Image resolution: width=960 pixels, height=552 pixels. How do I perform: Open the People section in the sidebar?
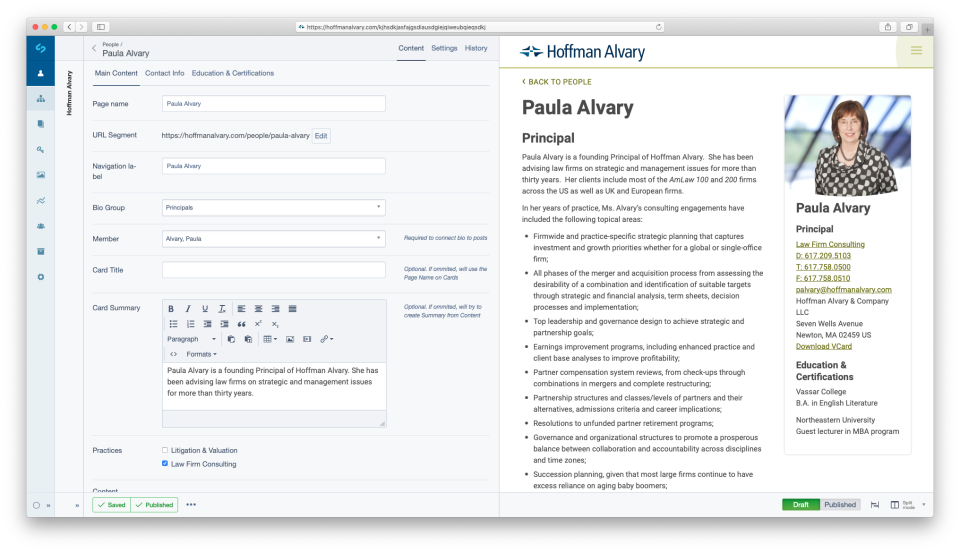[40, 73]
